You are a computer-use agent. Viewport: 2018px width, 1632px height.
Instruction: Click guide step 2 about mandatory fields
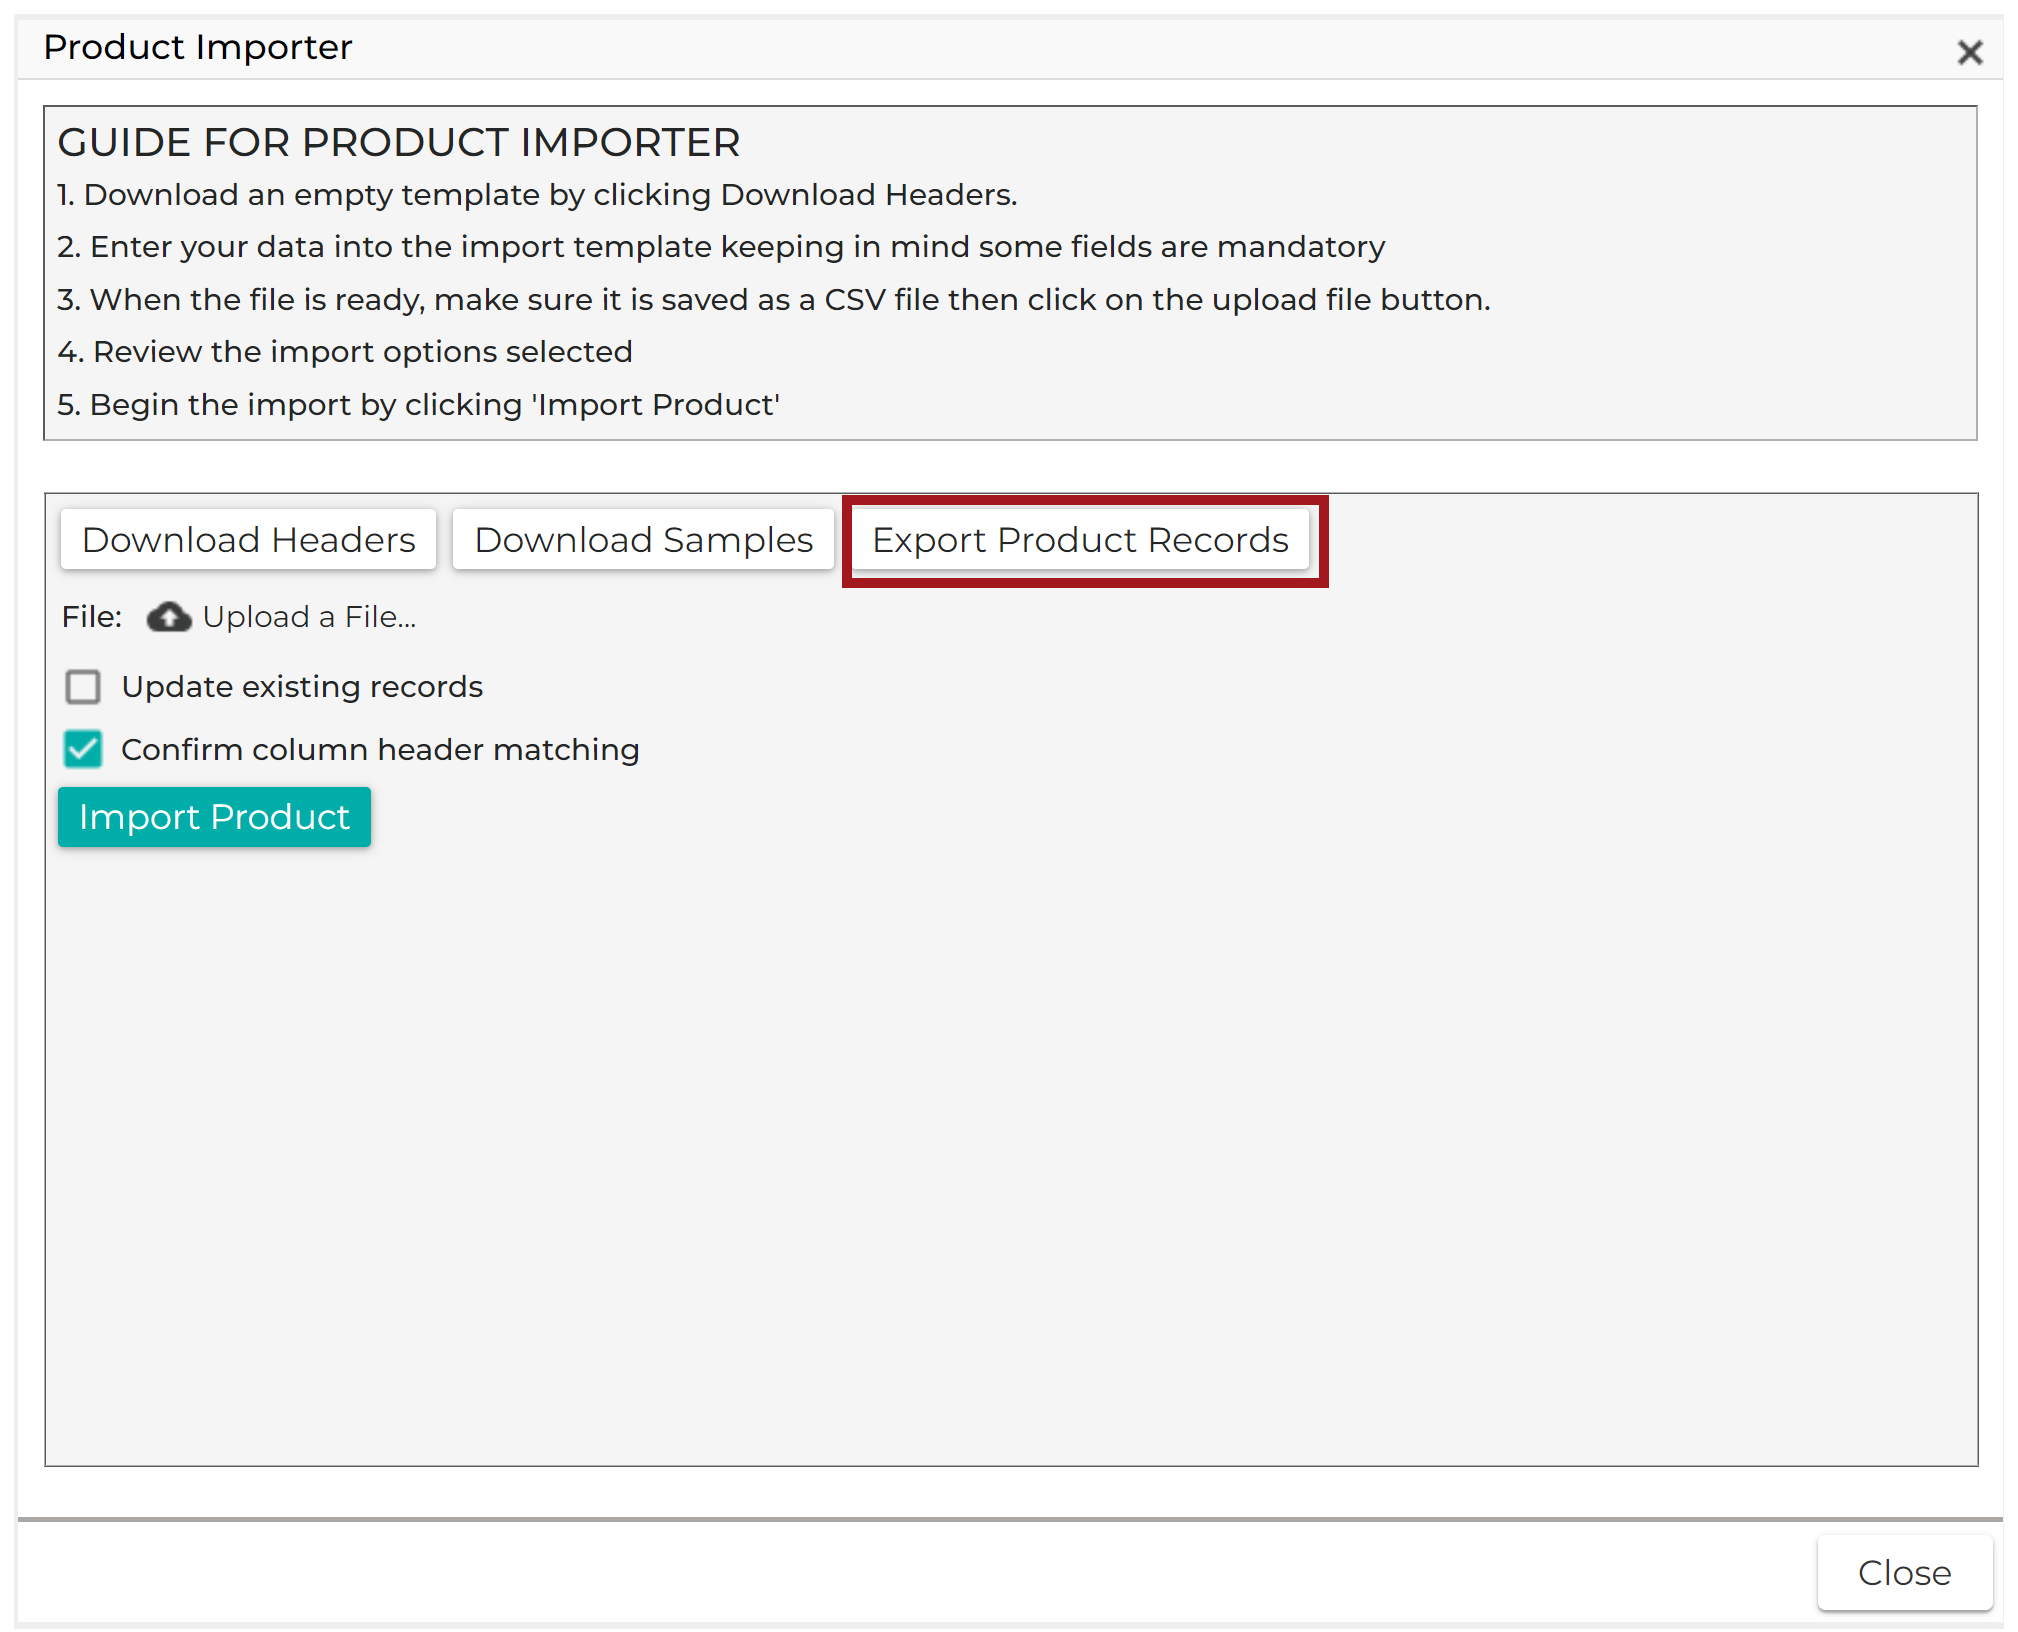tap(721, 247)
